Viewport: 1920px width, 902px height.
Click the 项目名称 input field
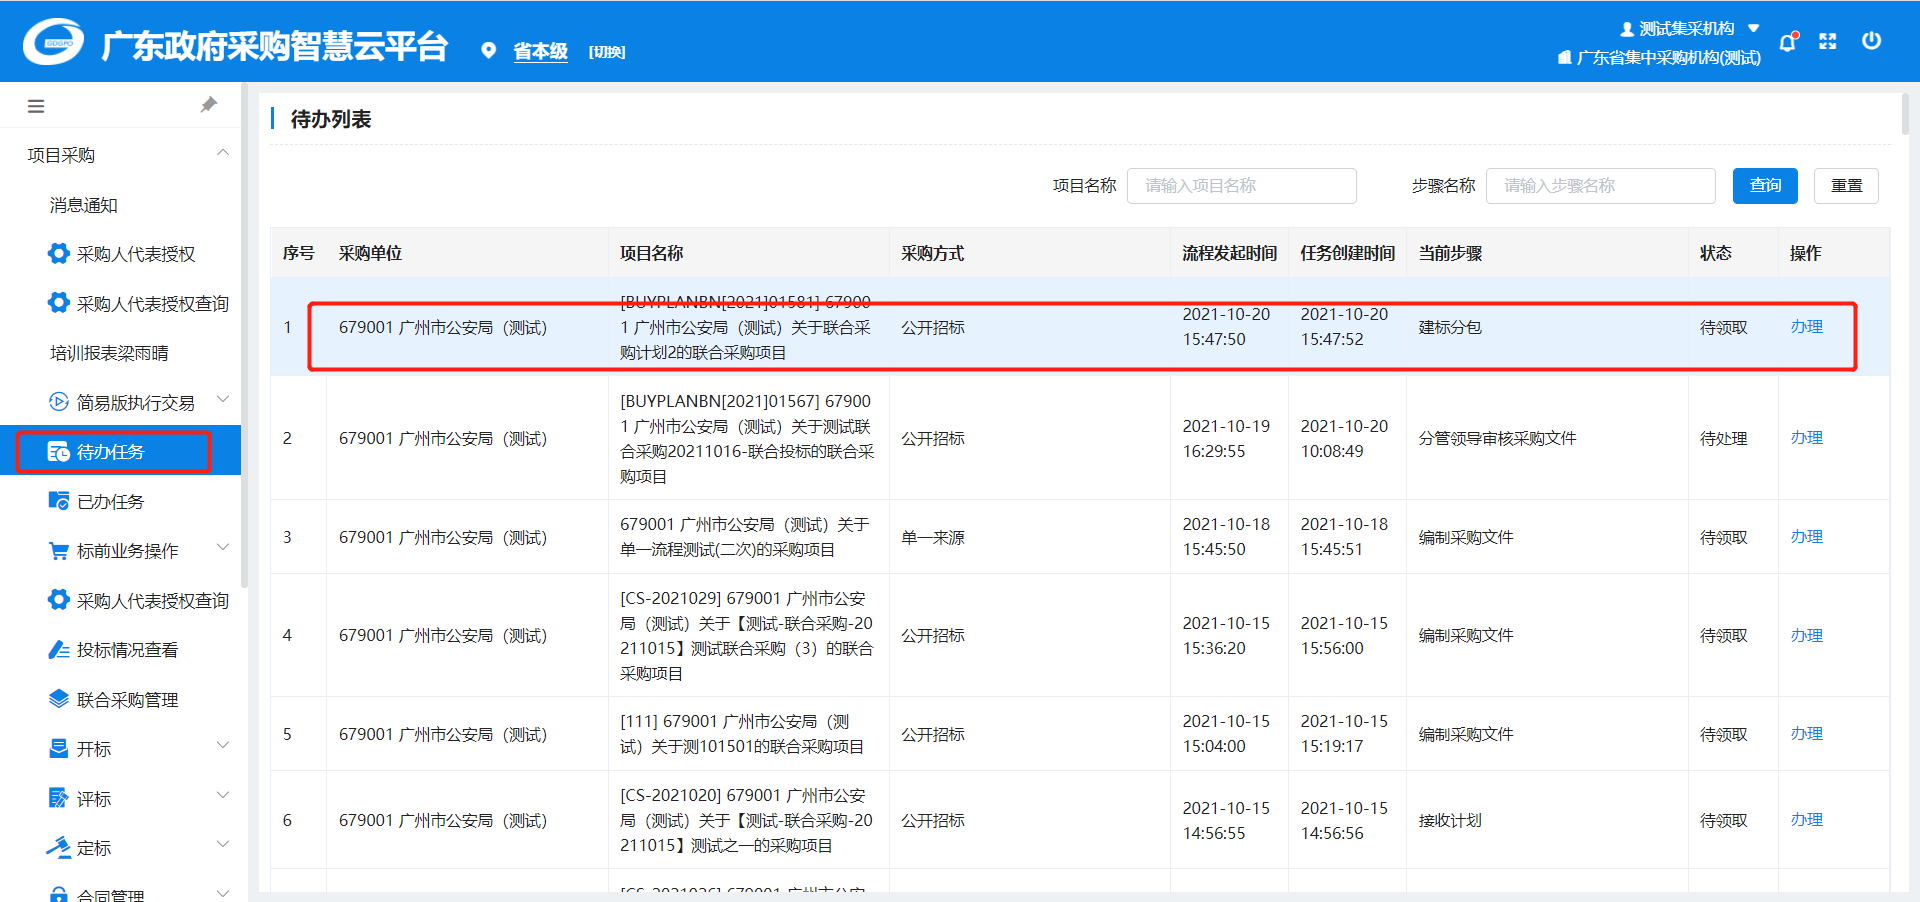(1241, 186)
